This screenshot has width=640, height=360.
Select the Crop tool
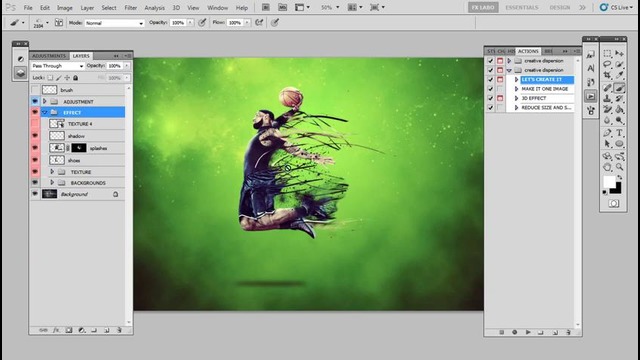point(607,76)
